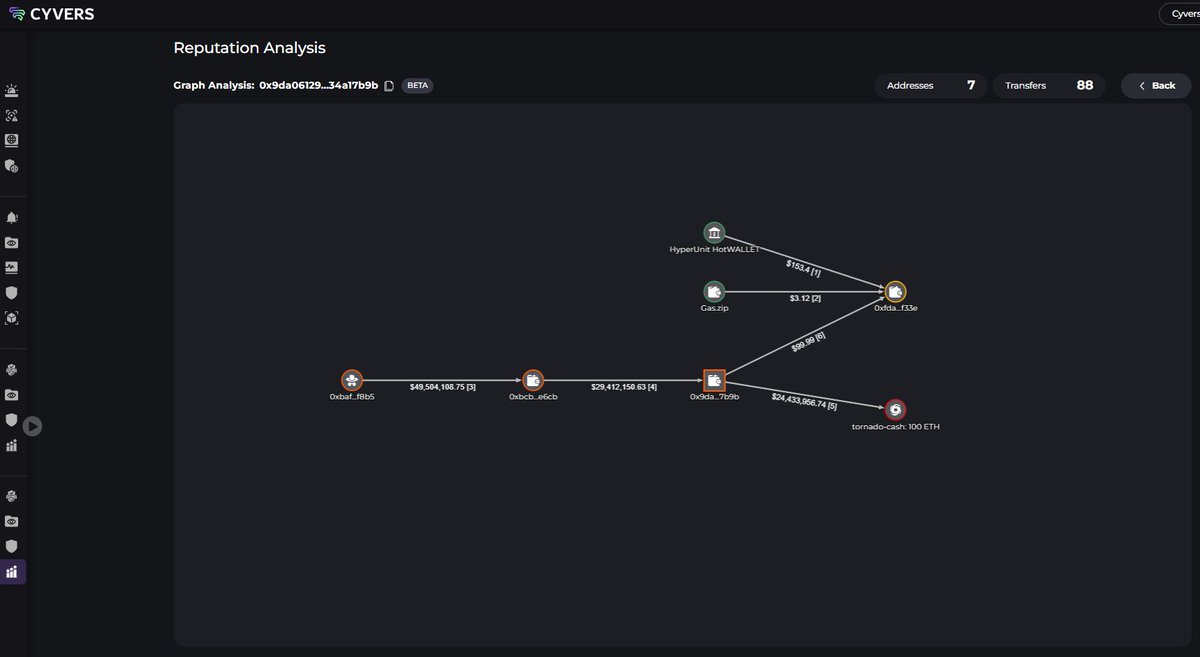Select the 0xbaf…f8b5 attacker node

pyautogui.click(x=352, y=380)
